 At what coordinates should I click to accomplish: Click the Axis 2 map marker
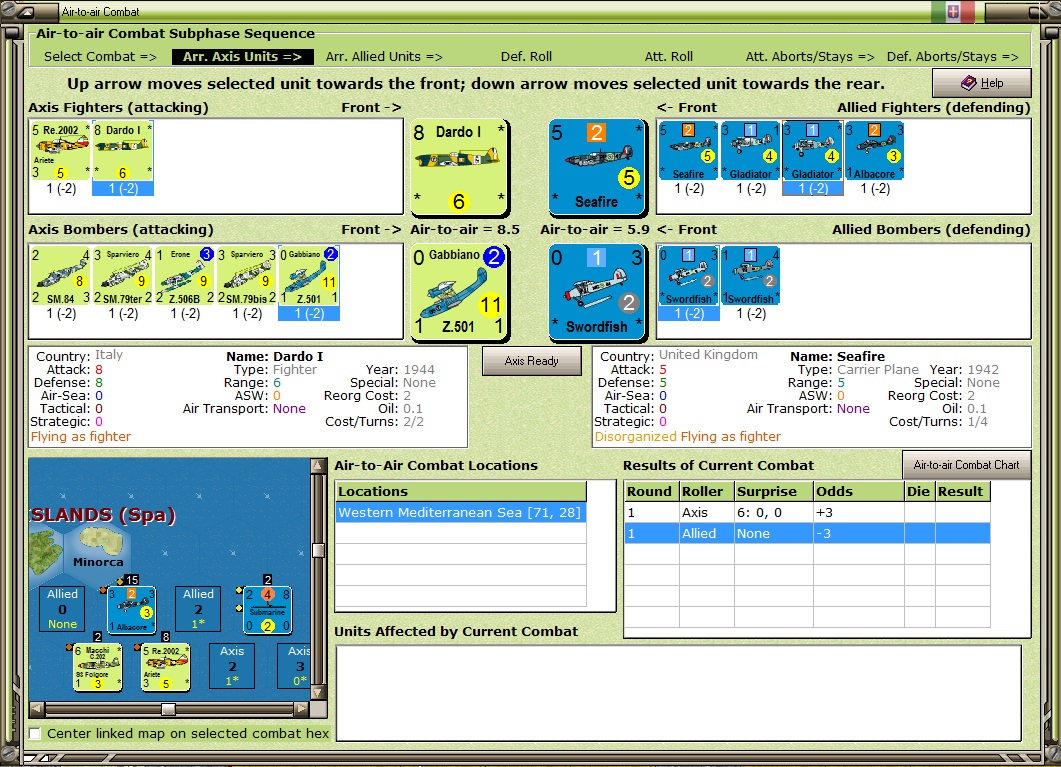tap(232, 666)
